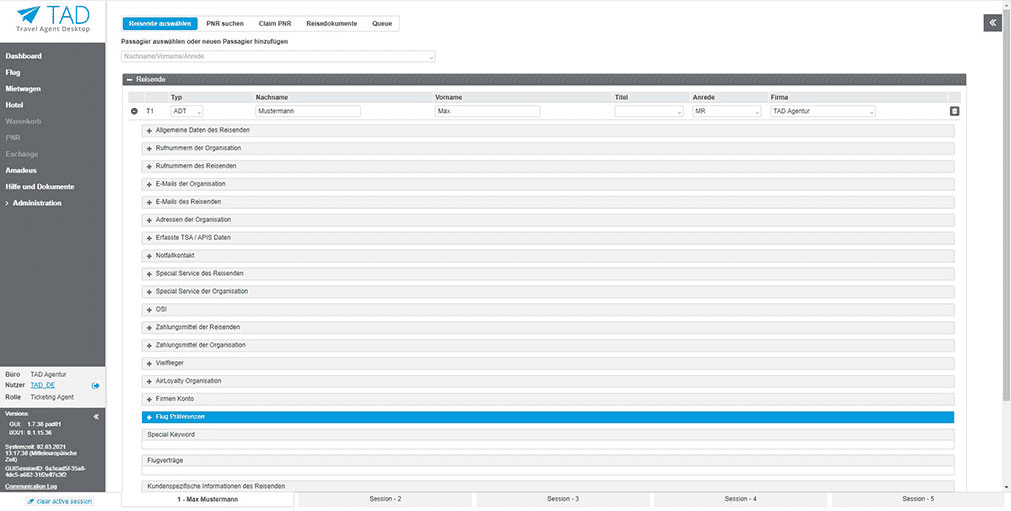Screen dimensions: 1011x511
Task: Click the minus icon on Reisende header
Action: (129, 79)
